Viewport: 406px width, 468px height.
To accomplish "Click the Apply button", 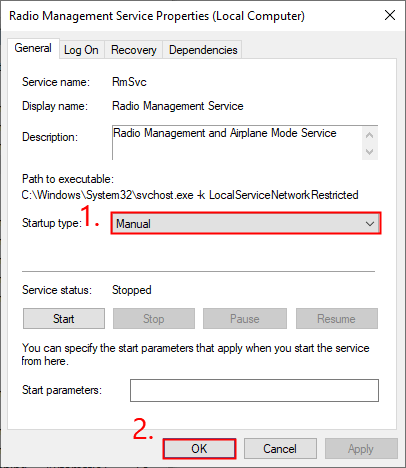I will click(361, 449).
